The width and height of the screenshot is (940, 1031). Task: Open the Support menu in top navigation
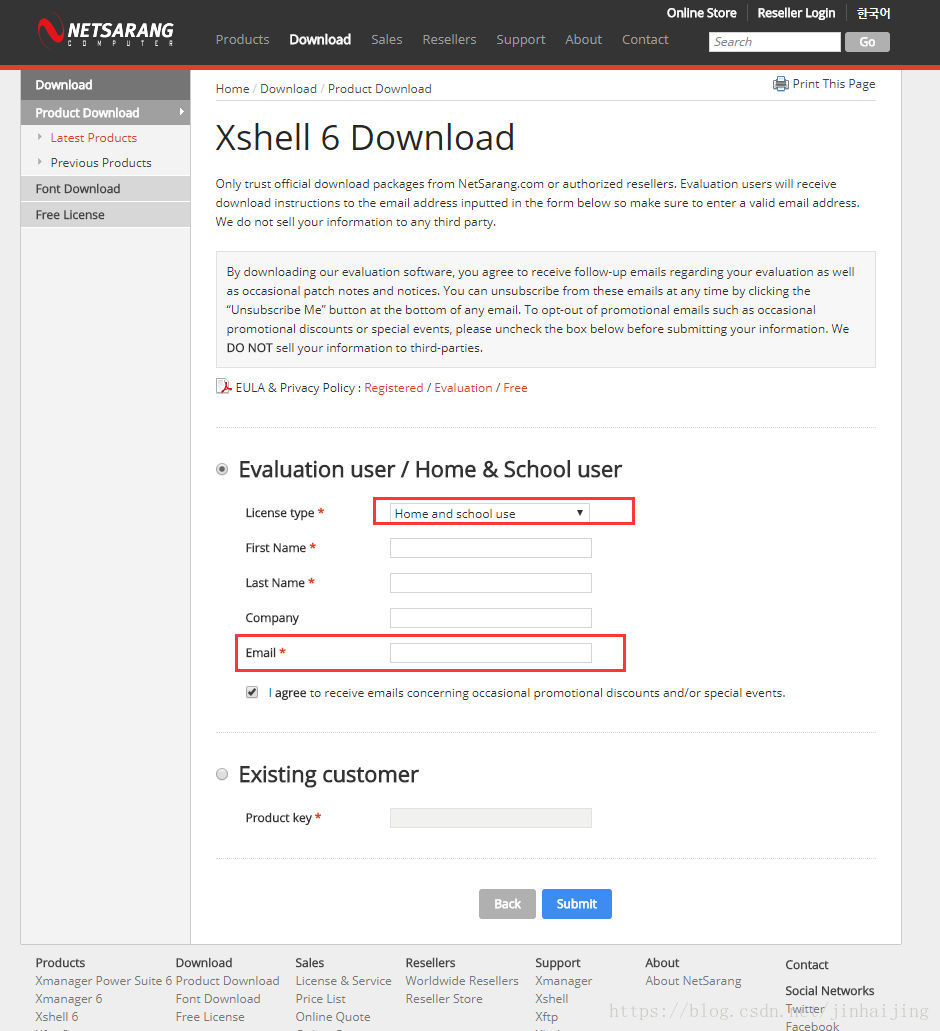click(x=521, y=39)
